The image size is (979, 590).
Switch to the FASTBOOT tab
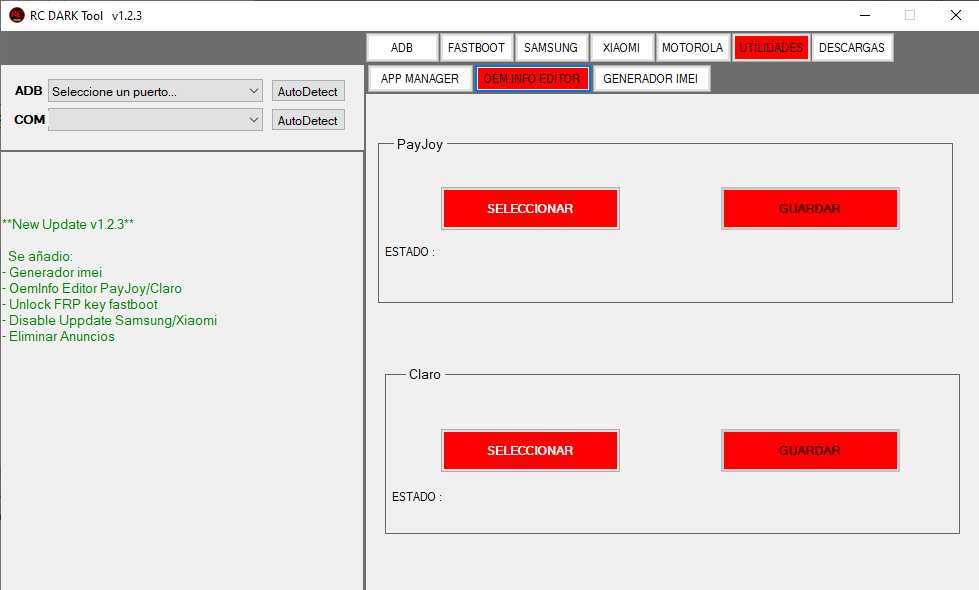[476, 48]
